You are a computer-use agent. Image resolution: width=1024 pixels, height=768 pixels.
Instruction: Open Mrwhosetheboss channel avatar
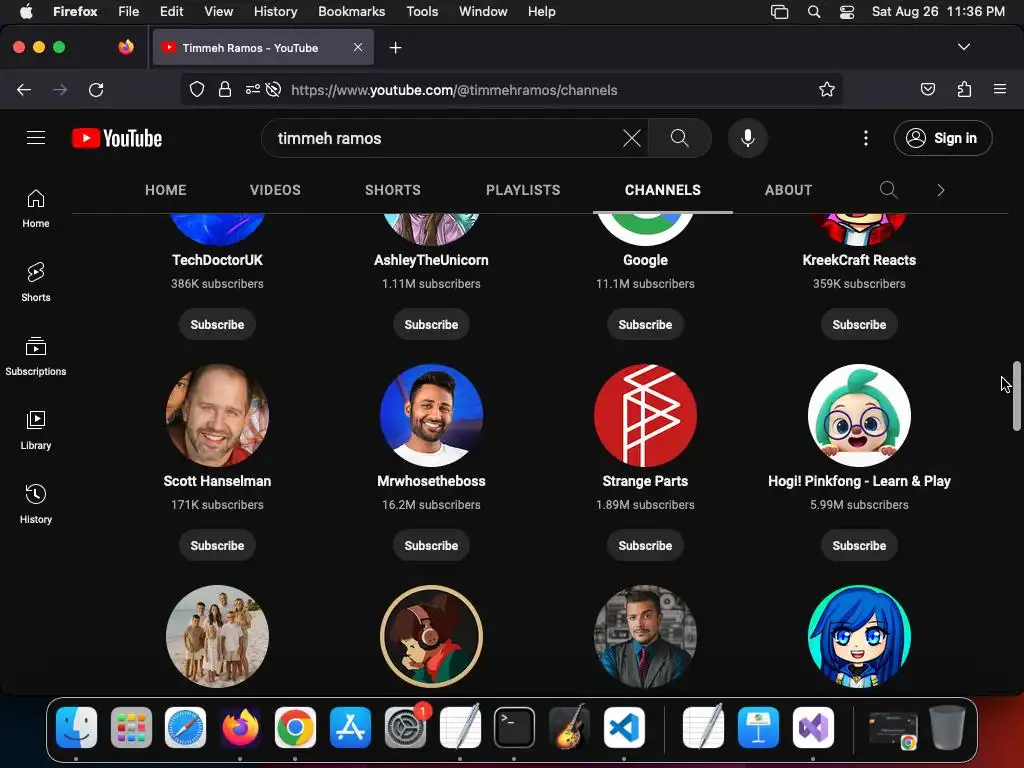click(x=431, y=415)
